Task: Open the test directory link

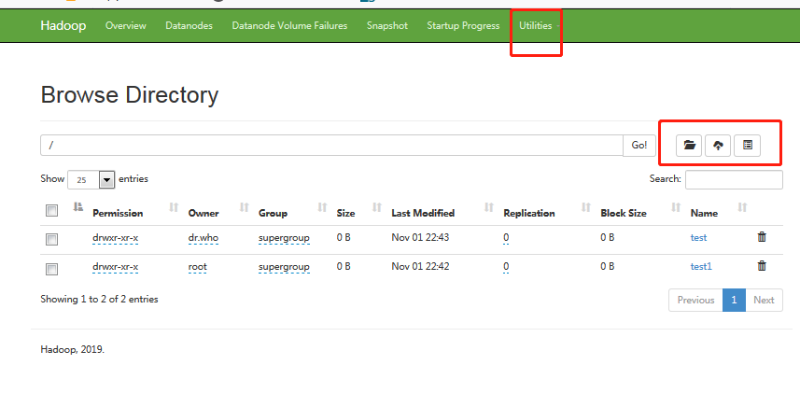Action: (x=698, y=237)
